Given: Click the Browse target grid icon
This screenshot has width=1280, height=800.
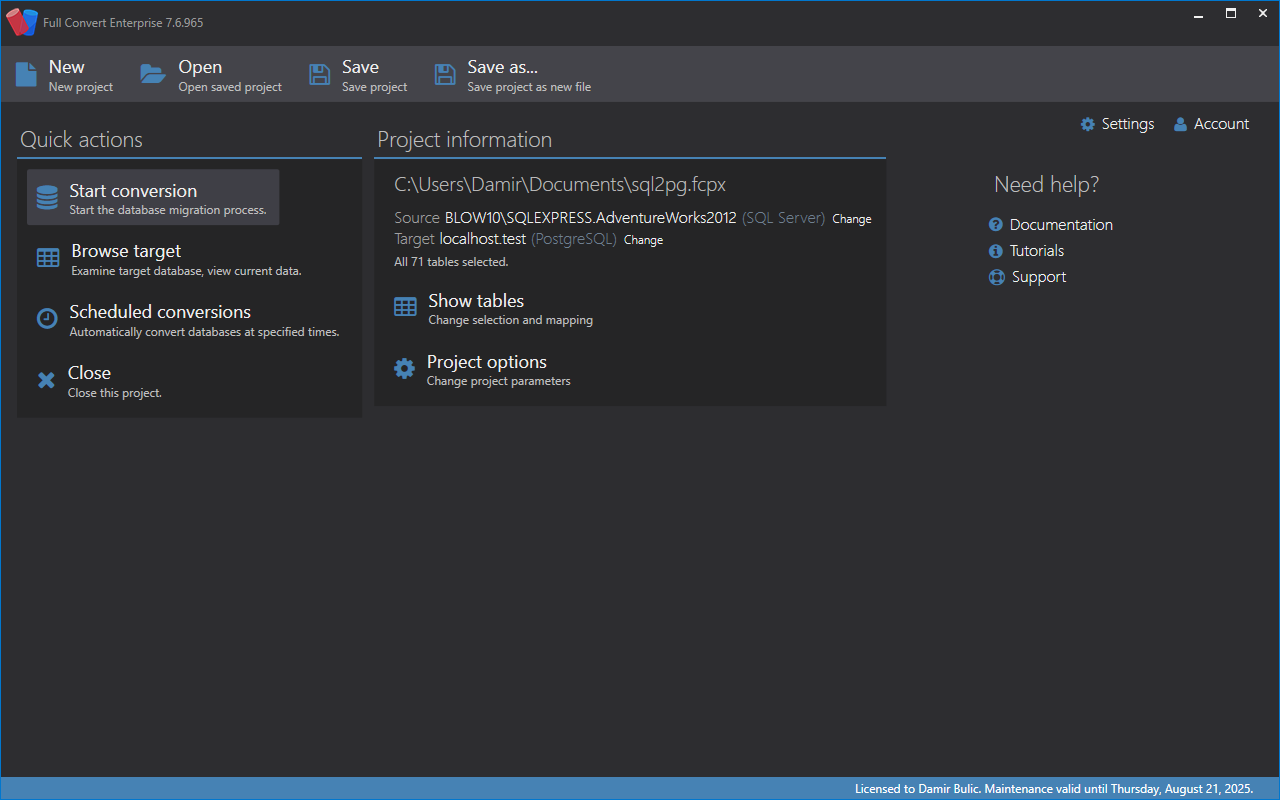Looking at the screenshot, I should tap(48, 258).
